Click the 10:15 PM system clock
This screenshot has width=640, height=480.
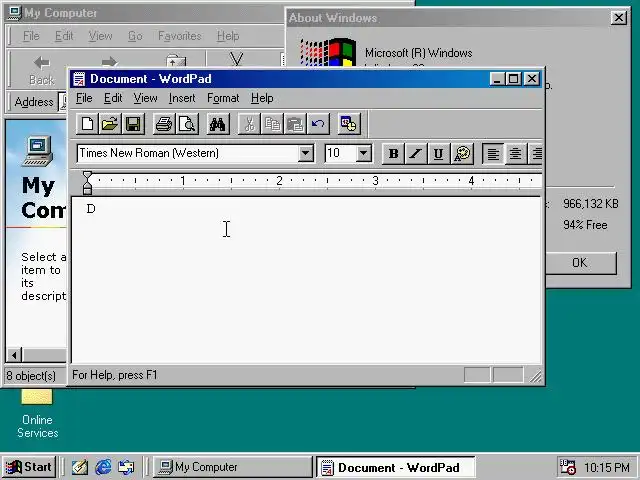pyautogui.click(x=607, y=467)
